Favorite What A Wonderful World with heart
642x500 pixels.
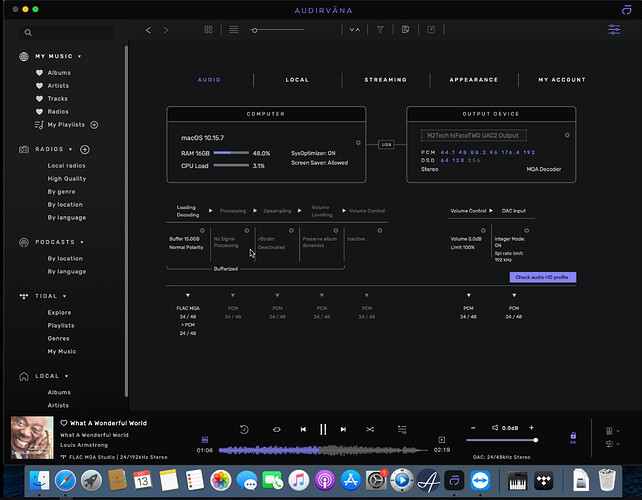click(x=63, y=423)
